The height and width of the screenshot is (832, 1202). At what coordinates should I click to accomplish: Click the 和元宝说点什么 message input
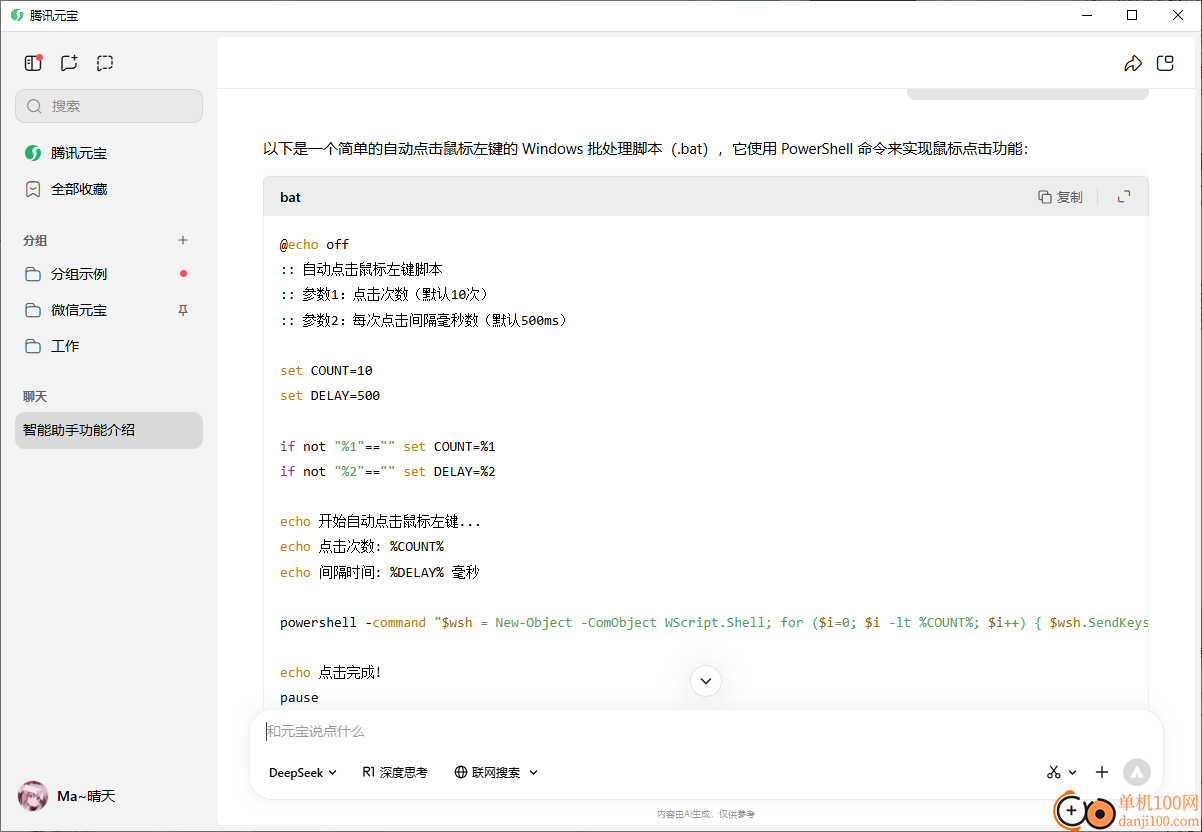pyautogui.click(x=705, y=731)
